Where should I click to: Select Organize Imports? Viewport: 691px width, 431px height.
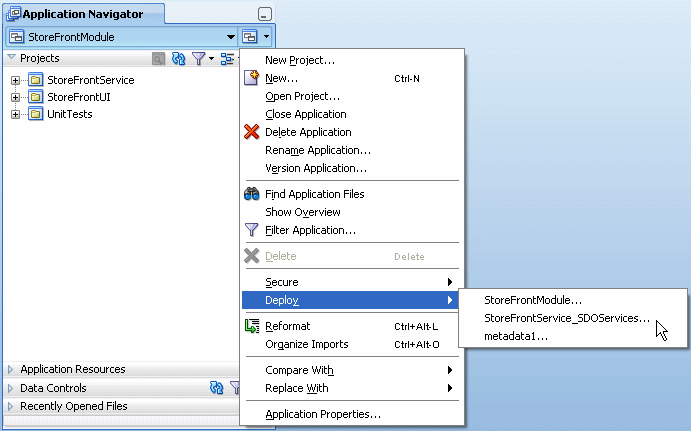click(x=353, y=344)
